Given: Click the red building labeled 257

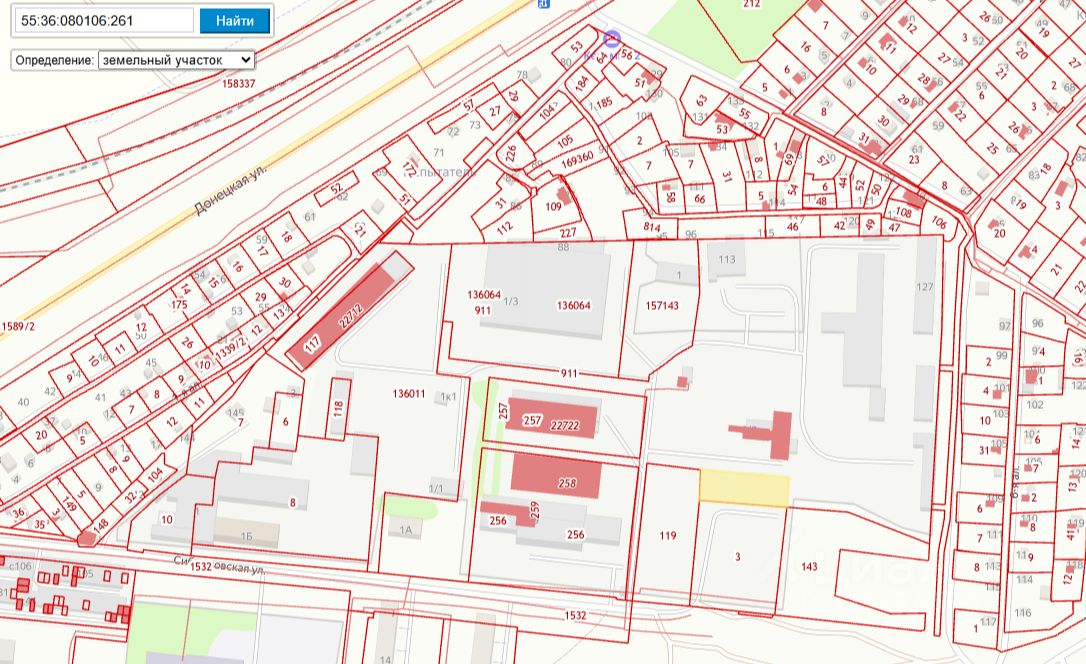Looking at the screenshot, I should [551, 416].
